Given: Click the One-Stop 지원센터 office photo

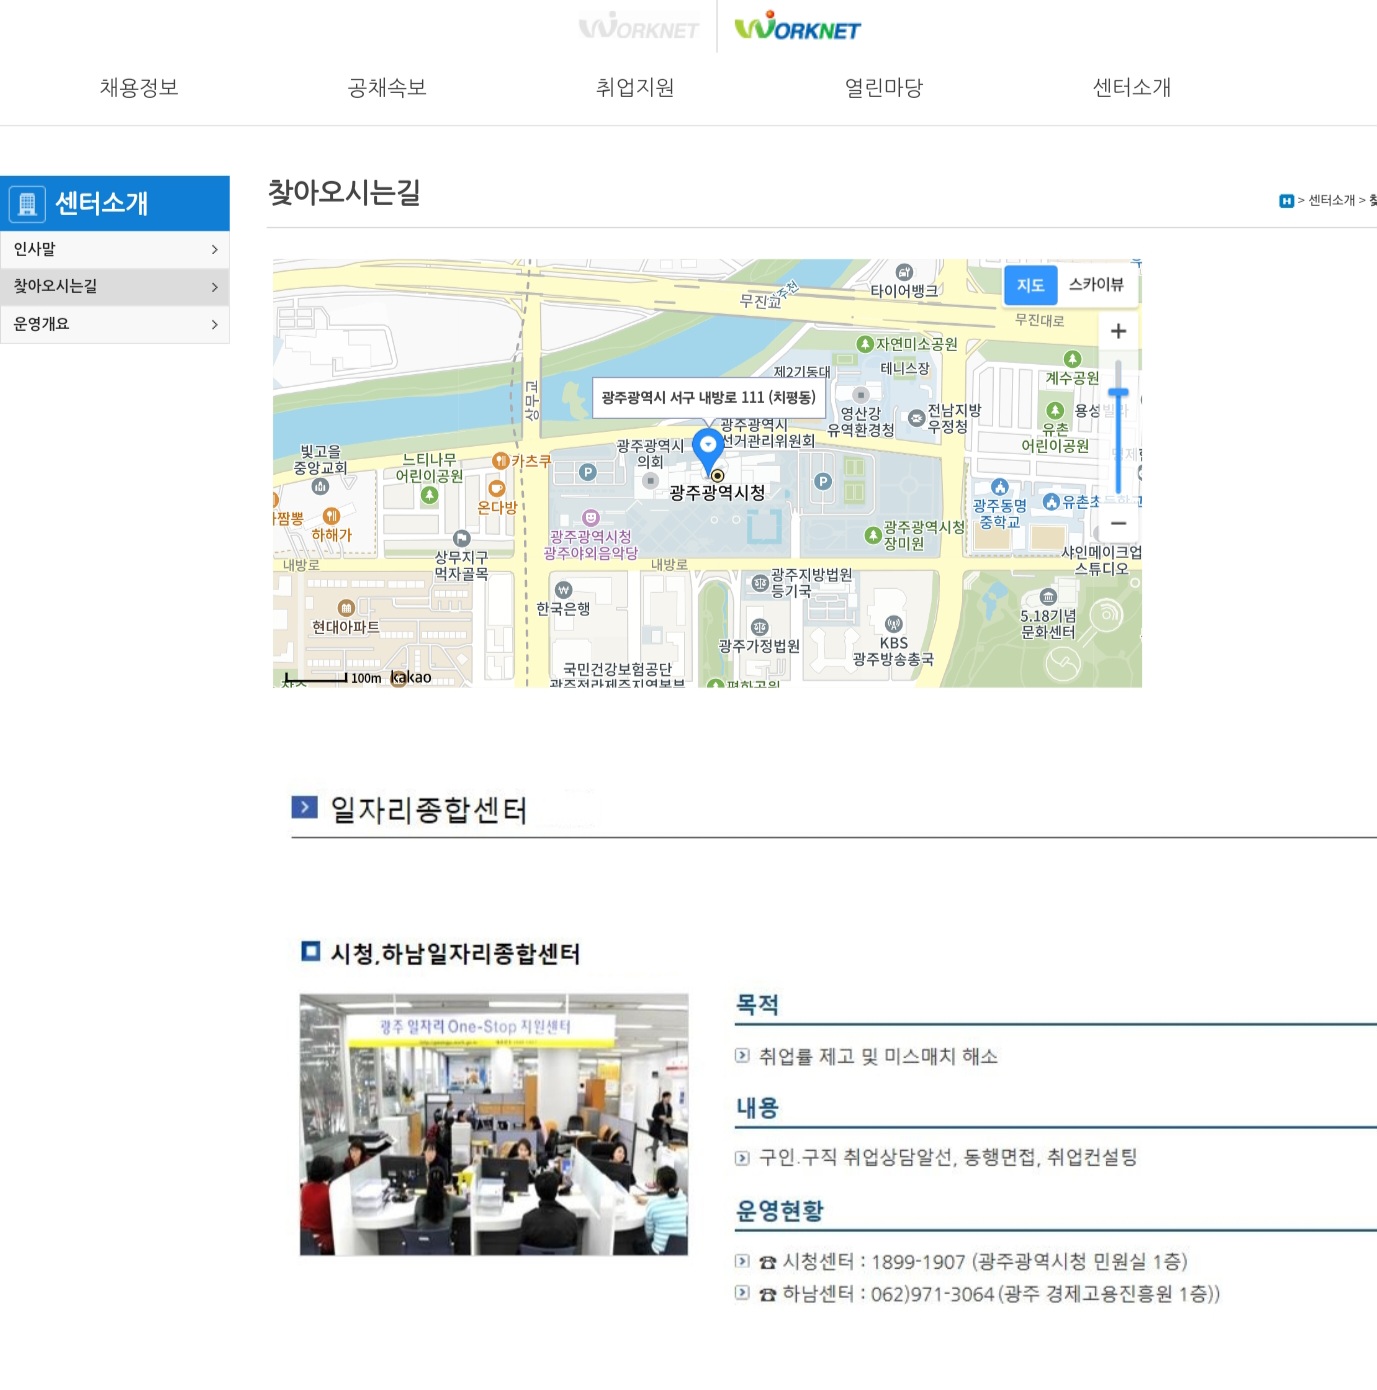Looking at the screenshot, I should click(x=494, y=1124).
